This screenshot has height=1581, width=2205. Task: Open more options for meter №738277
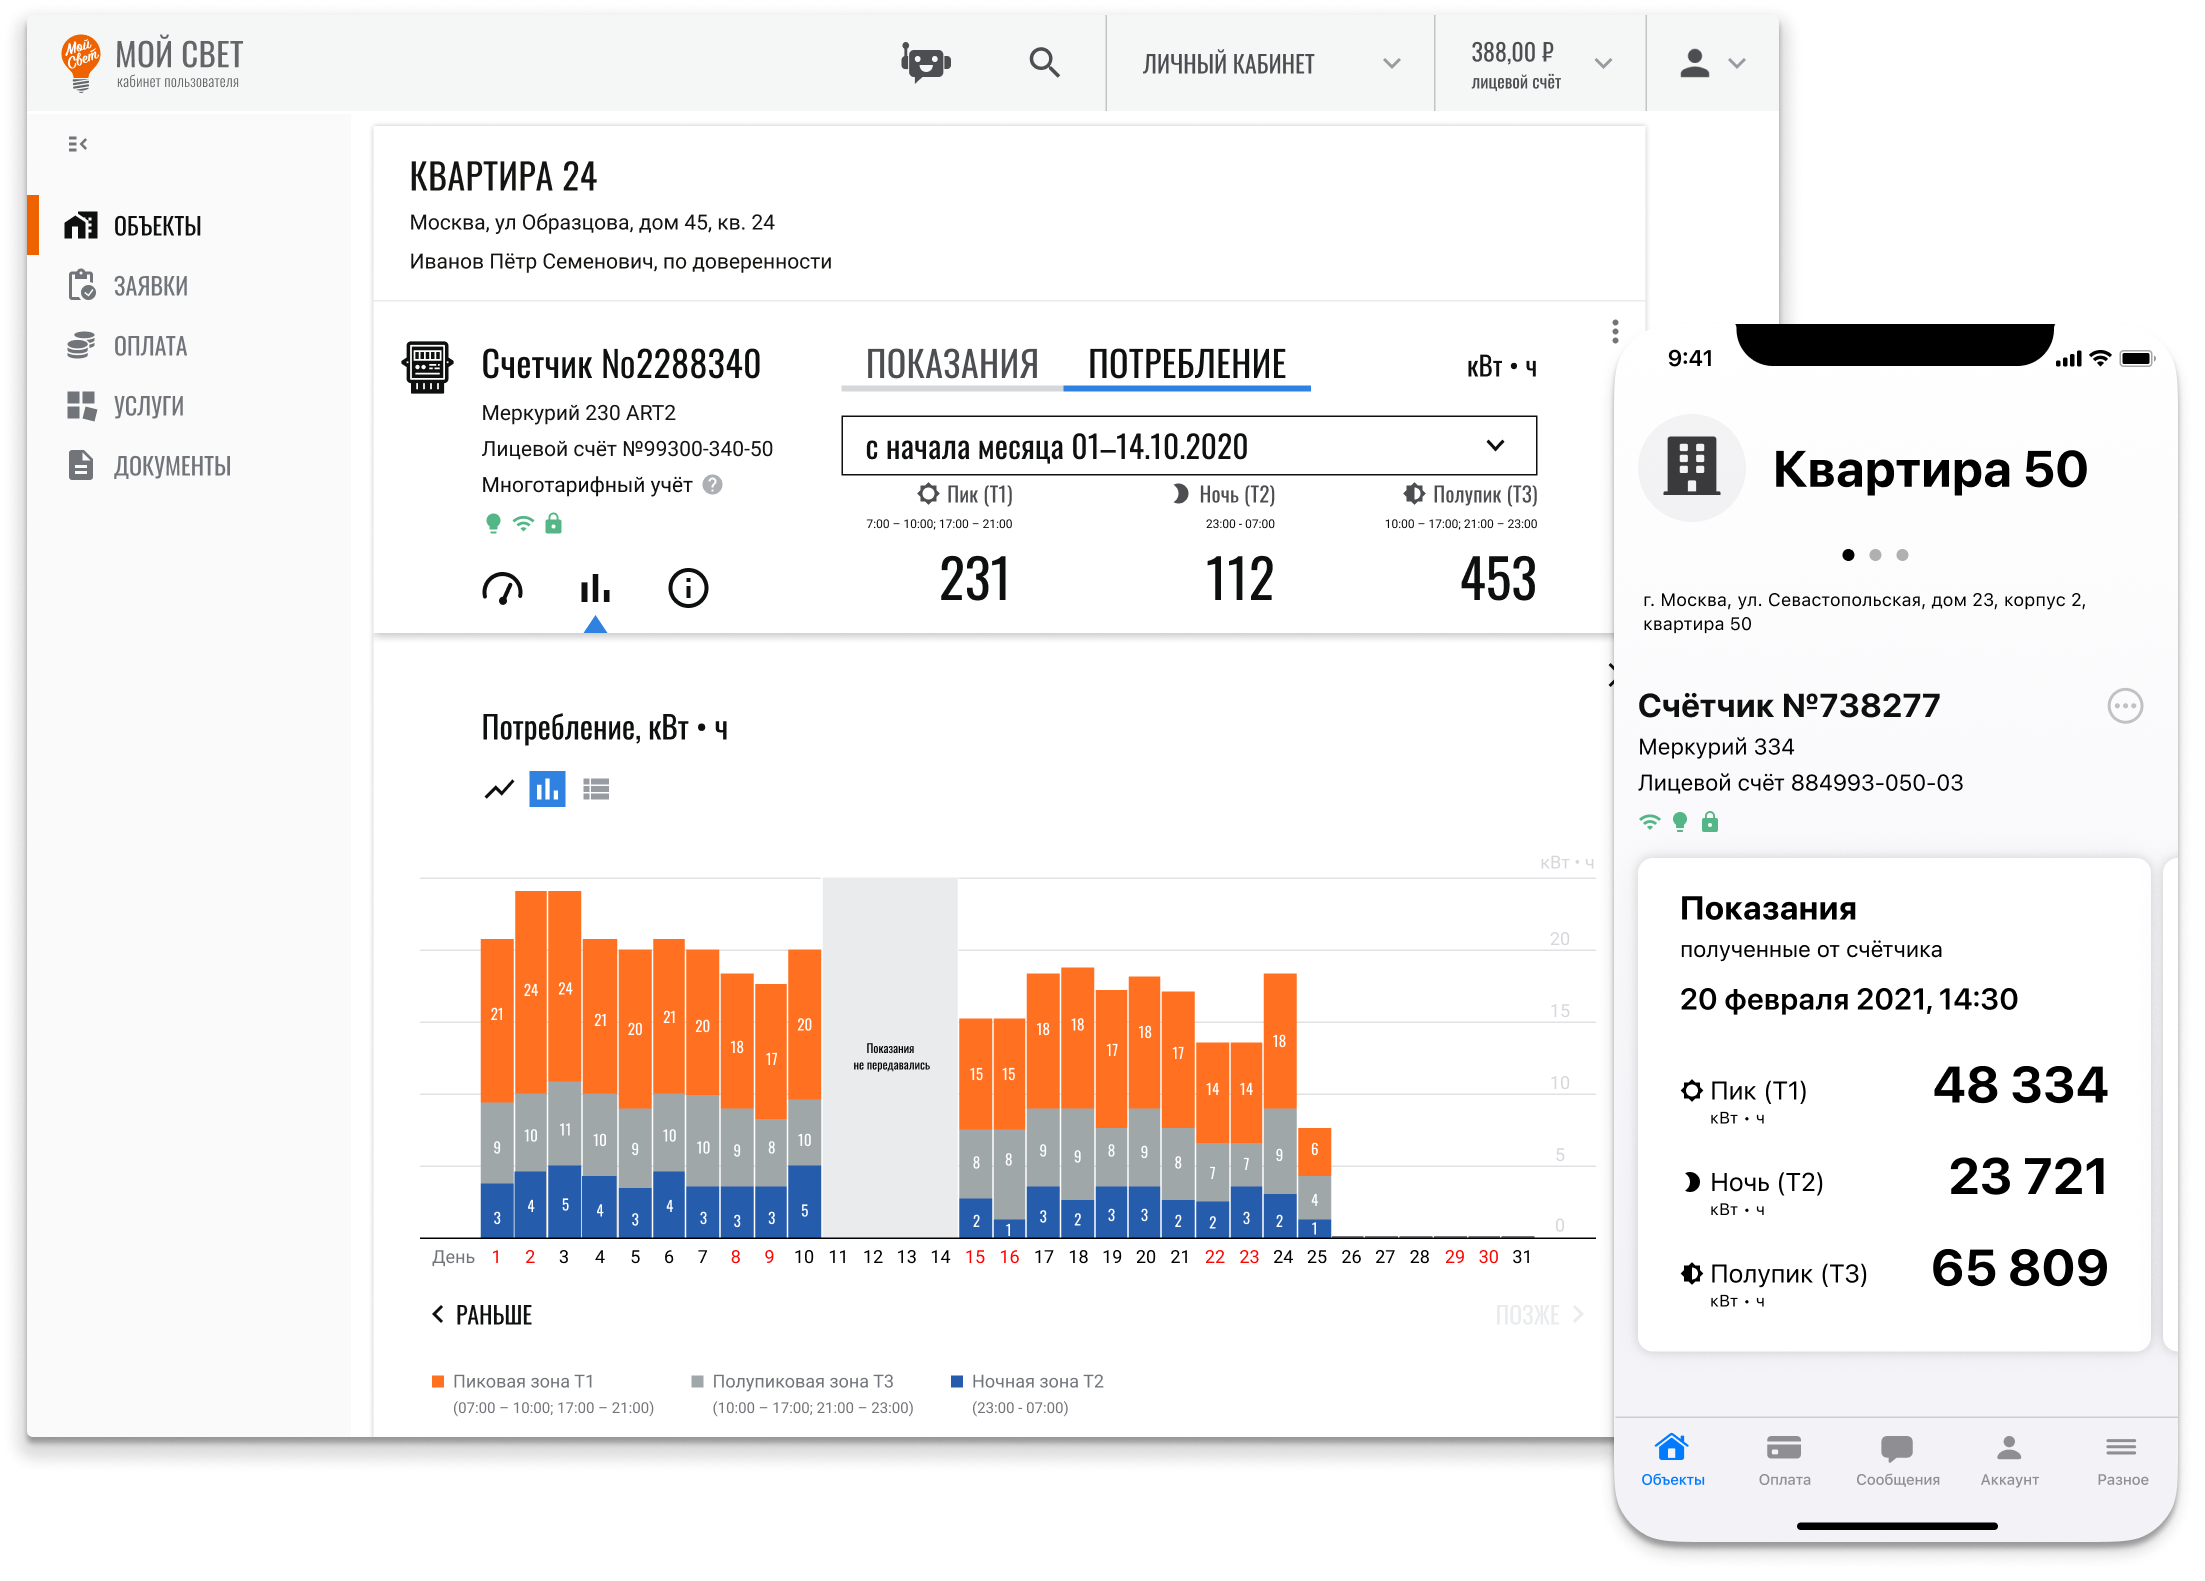click(2125, 706)
